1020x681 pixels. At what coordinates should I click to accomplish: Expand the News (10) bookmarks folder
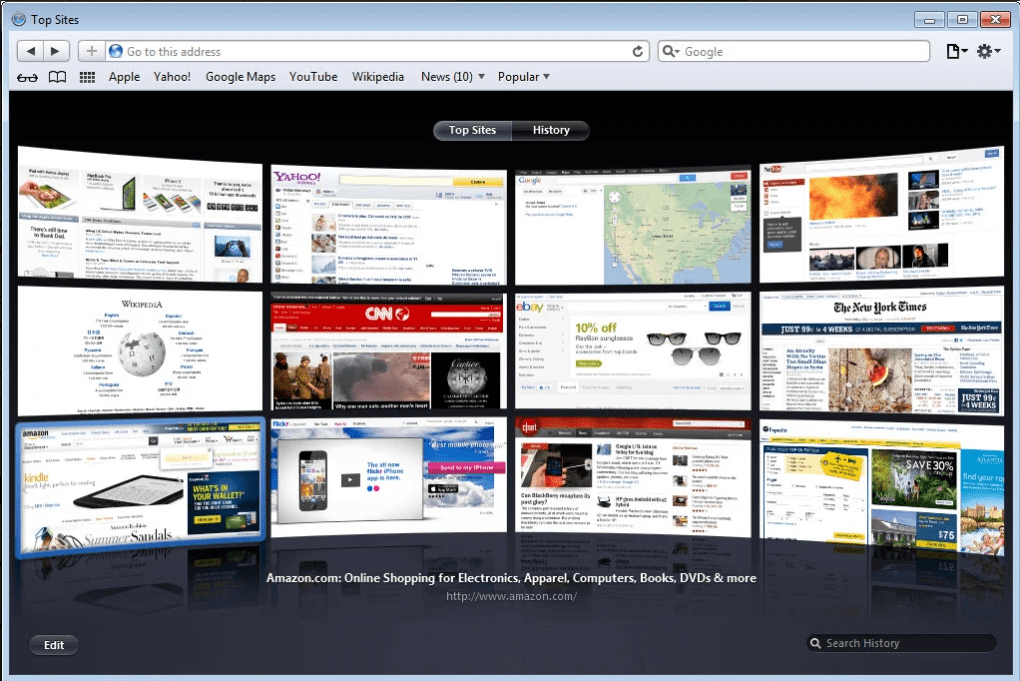452,77
